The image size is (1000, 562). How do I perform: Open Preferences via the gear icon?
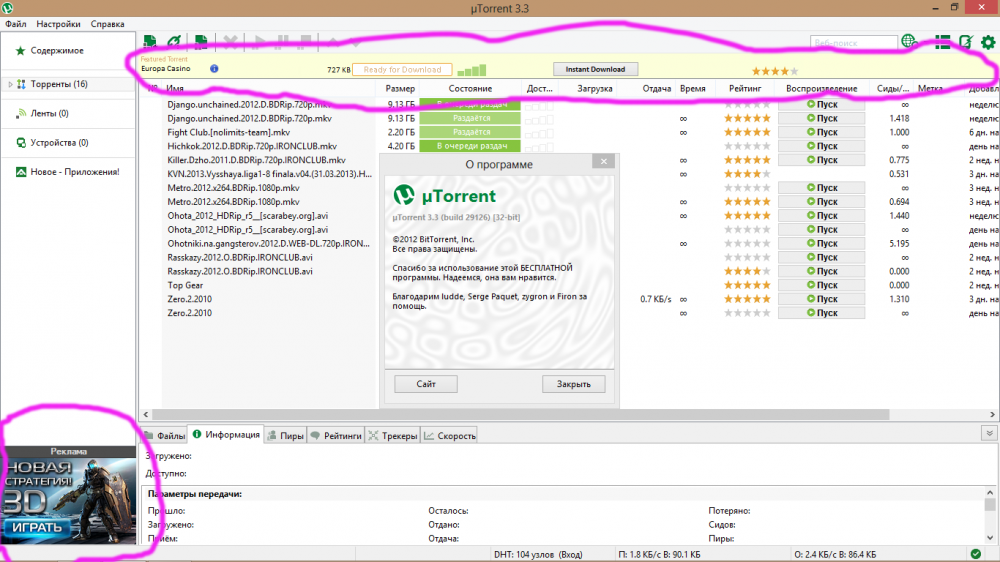(x=988, y=42)
